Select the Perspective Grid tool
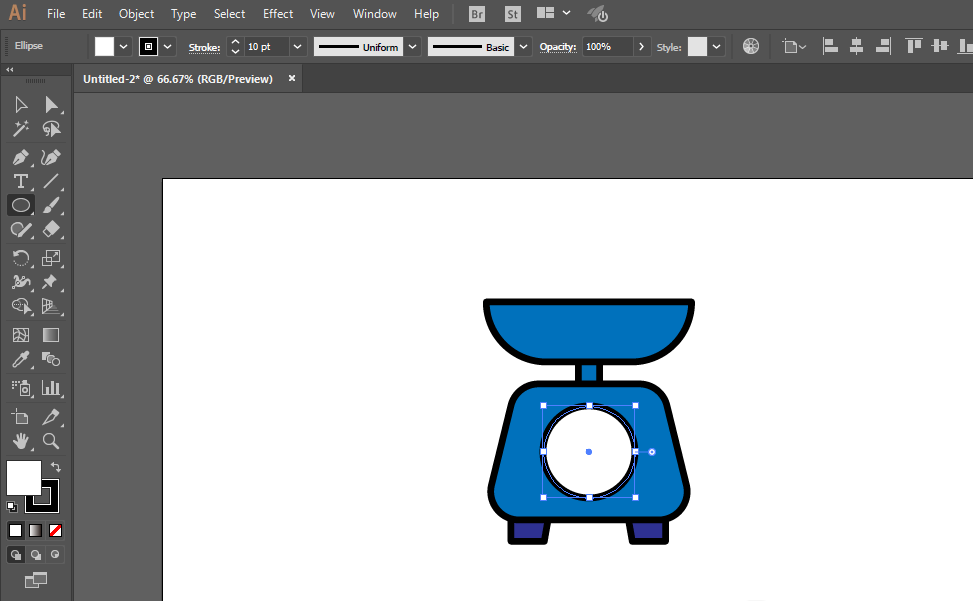This screenshot has height=601, width=973. click(x=51, y=306)
